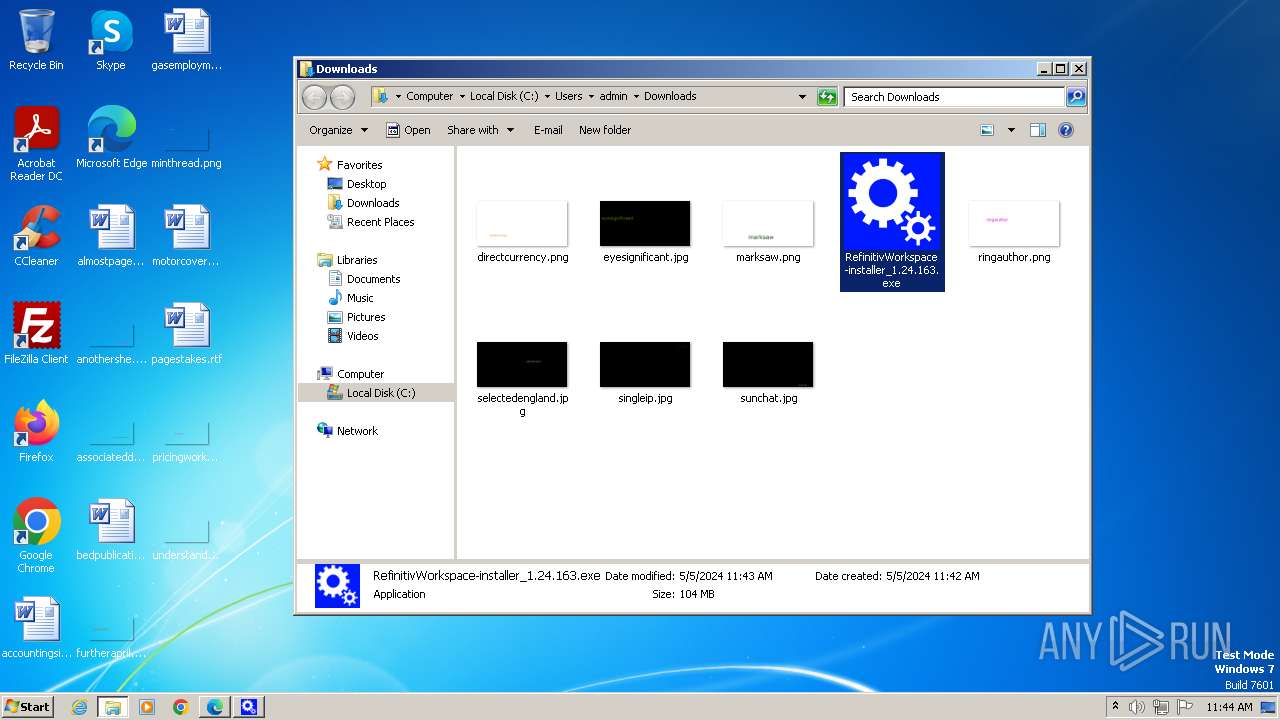The width and height of the screenshot is (1280, 720).
Task: Click the clock in the system tray
Action: tap(1229, 707)
